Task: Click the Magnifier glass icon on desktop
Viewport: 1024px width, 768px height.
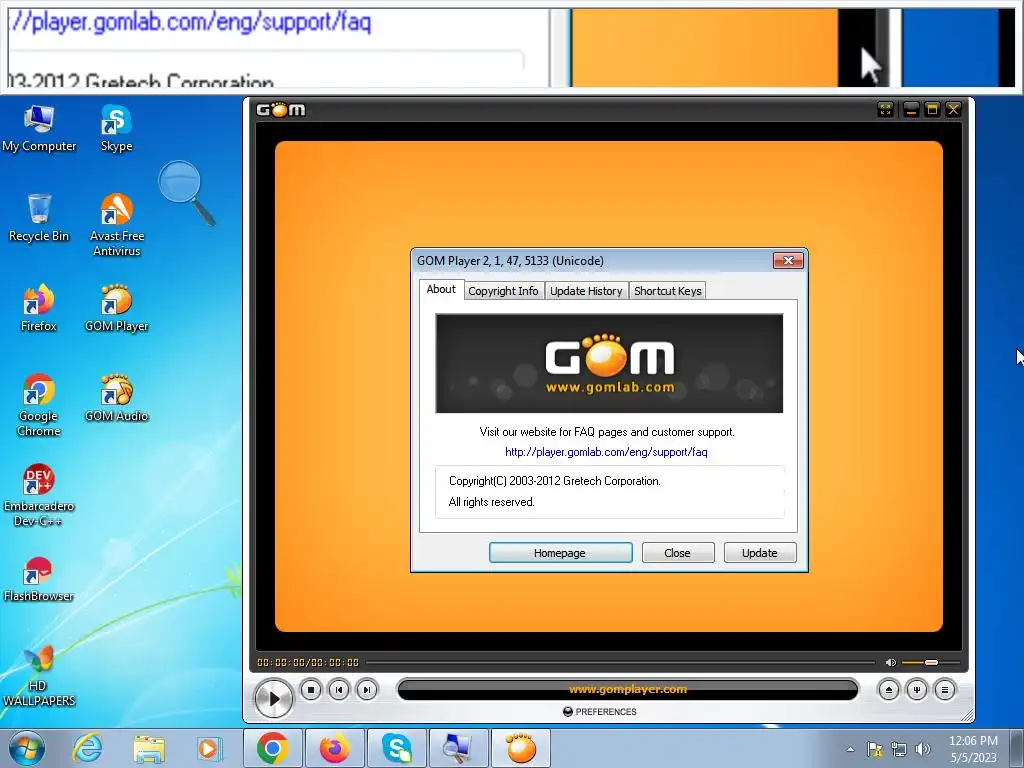Action: coord(186,193)
